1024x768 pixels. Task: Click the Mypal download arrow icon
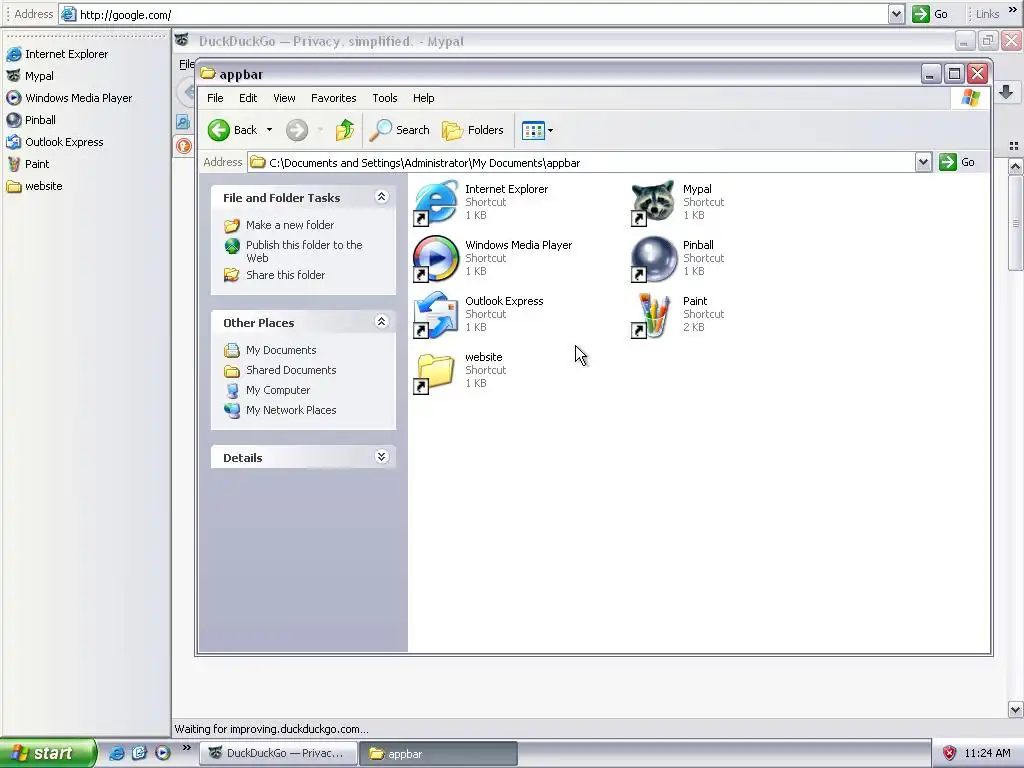point(1006,92)
